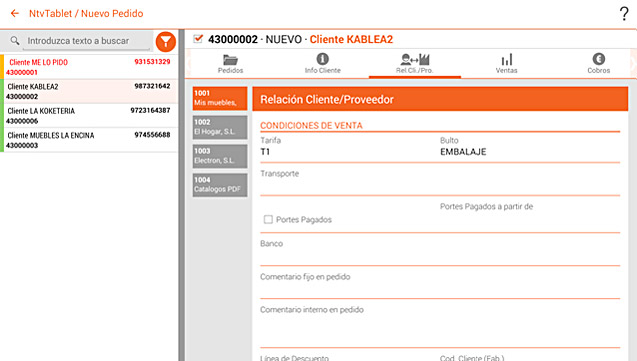The height and width of the screenshot is (361, 637).
Task: Choose supplier 1004 Catalogos PDF
Action: (x=220, y=185)
